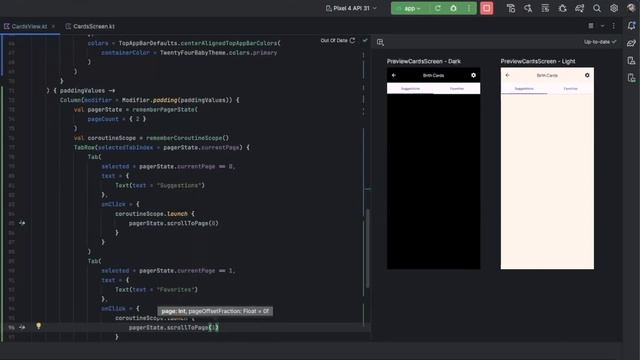640x360 pixels.
Task: Open the Gradle tool window icon
Action: pos(631,43)
